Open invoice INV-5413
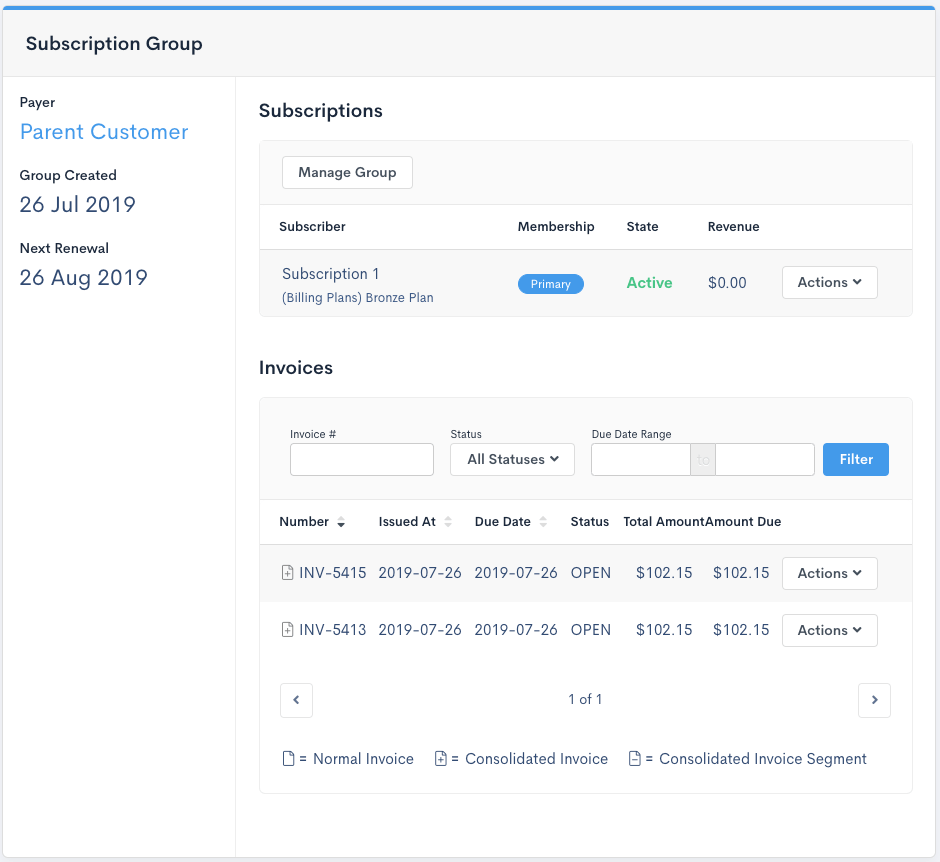 point(333,630)
